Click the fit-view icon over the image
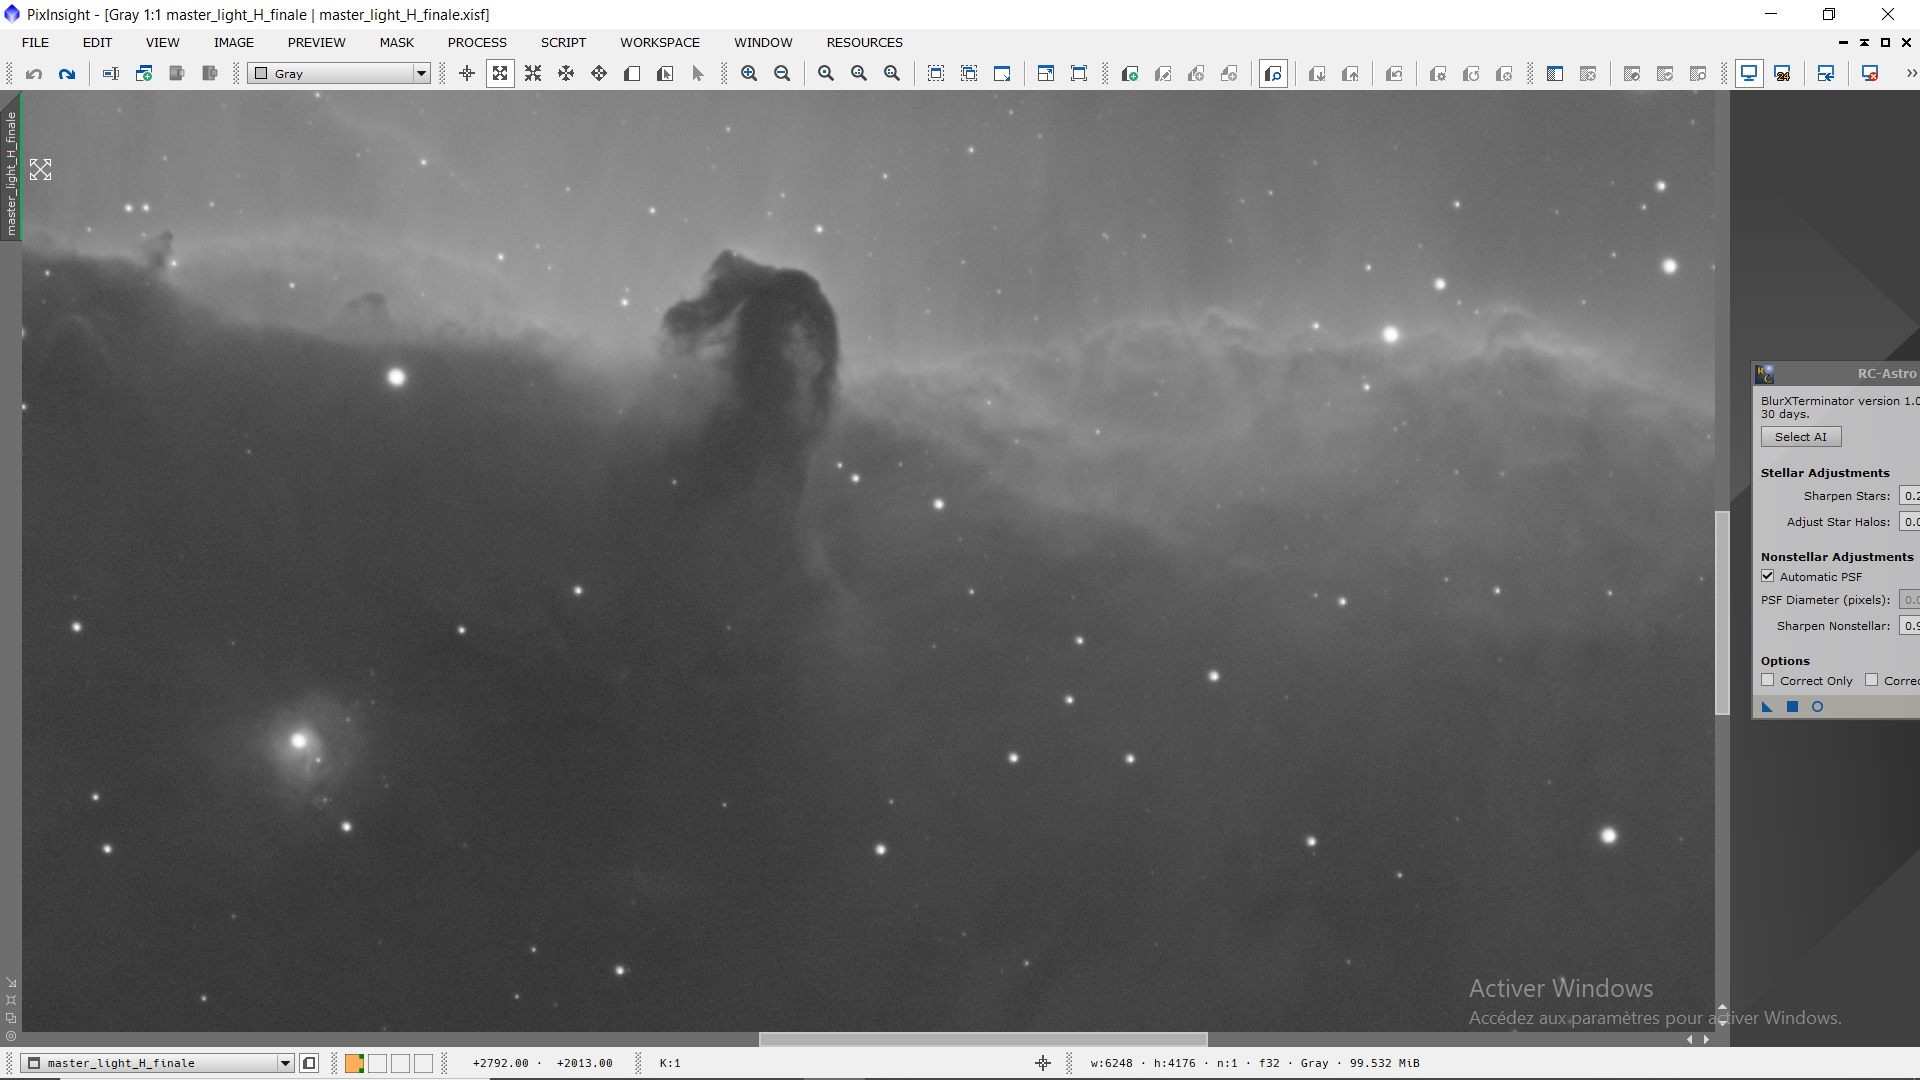 [x=40, y=170]
